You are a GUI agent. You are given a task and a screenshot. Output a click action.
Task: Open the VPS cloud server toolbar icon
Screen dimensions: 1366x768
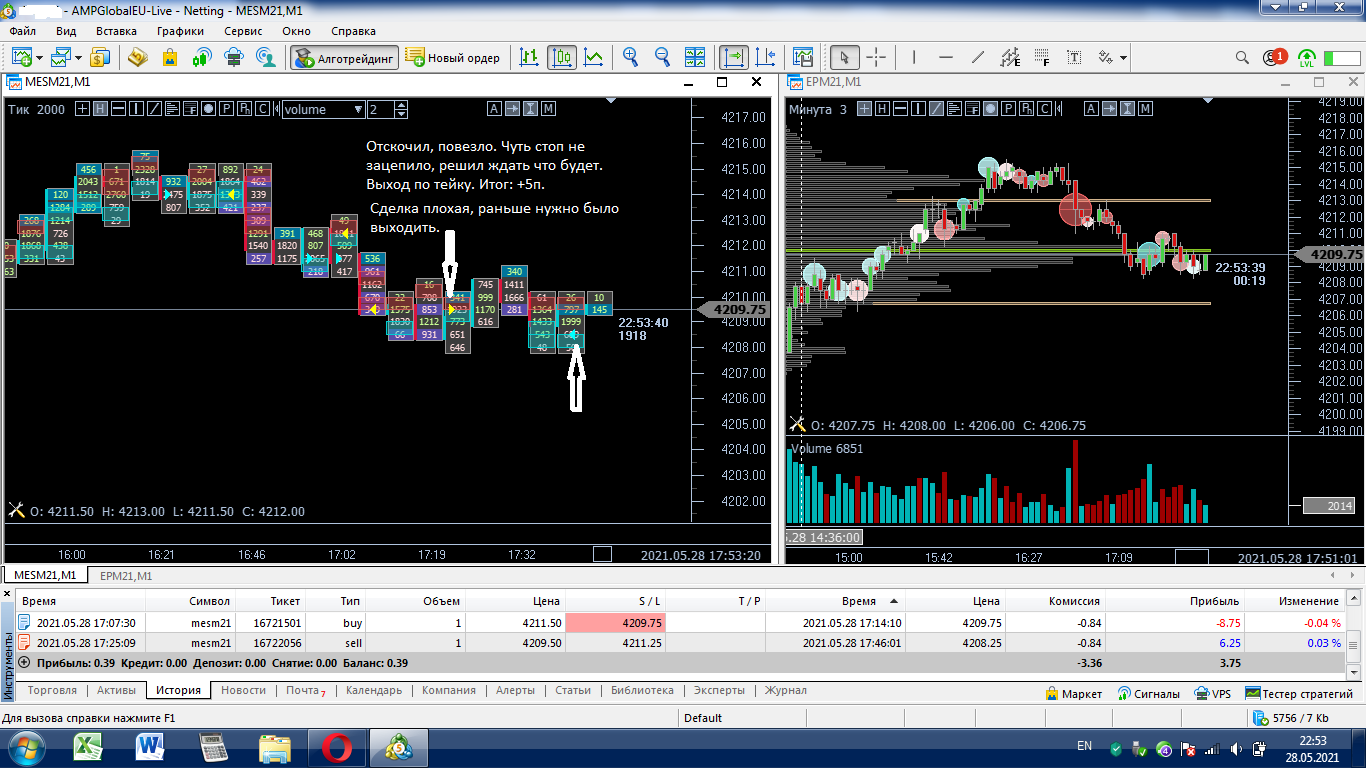[234, 57]
